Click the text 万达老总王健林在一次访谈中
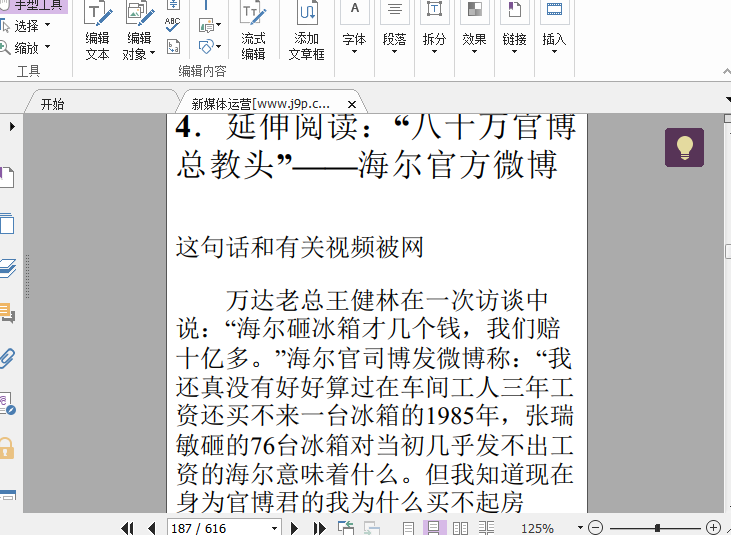Image resolution: width=731 pixels, height=535 pixels. point(386,300)
